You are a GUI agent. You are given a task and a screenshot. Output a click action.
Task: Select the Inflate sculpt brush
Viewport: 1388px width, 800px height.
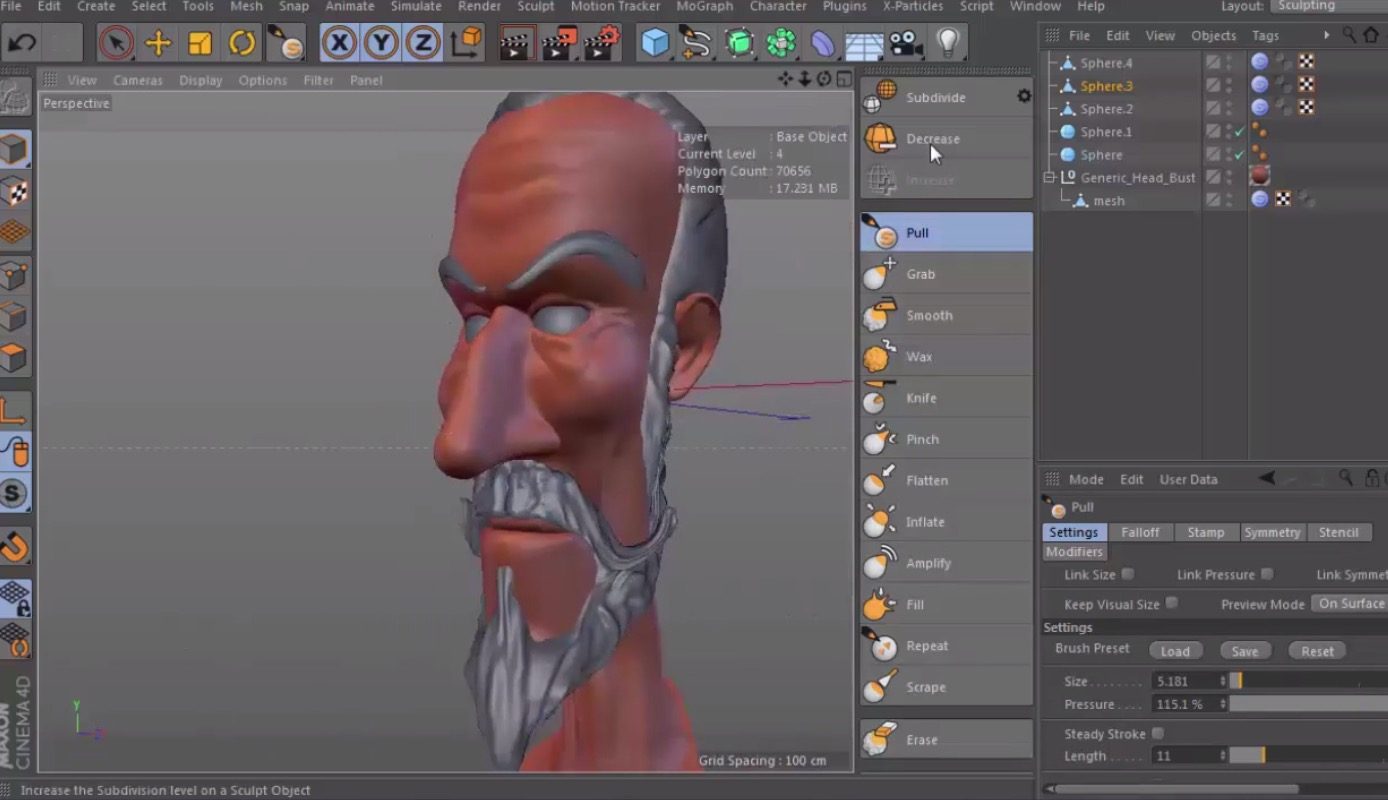[946, 522]
